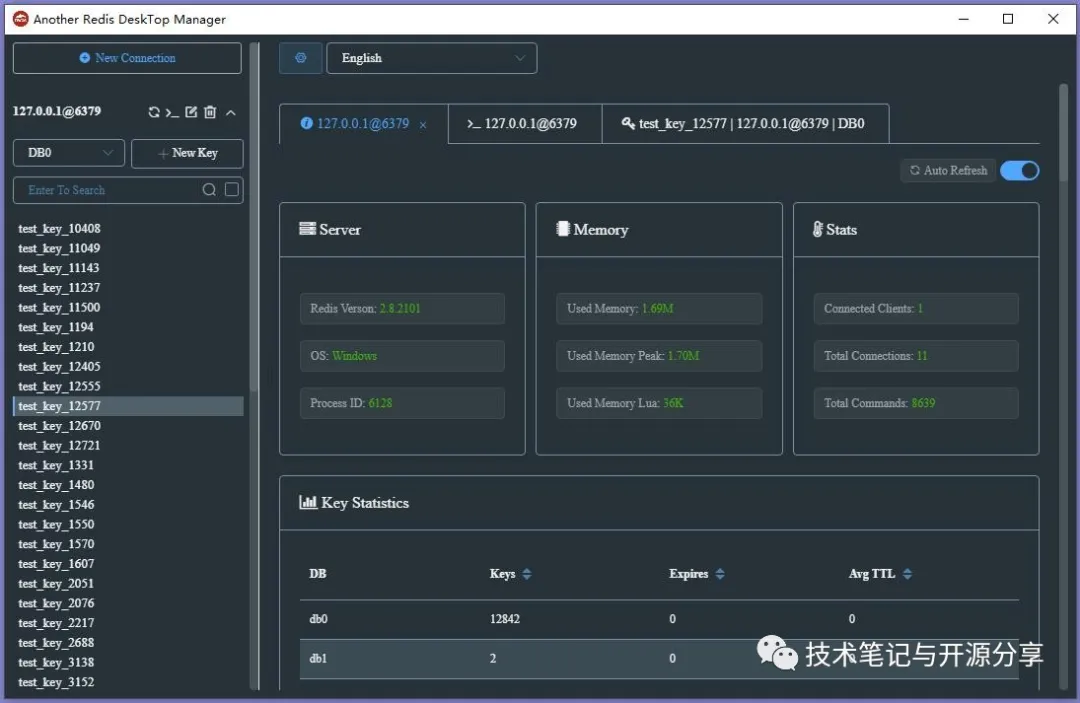This screenshot has height=703, width=1080.
Task: Click the New Connection button
Action: coord(127,58)
